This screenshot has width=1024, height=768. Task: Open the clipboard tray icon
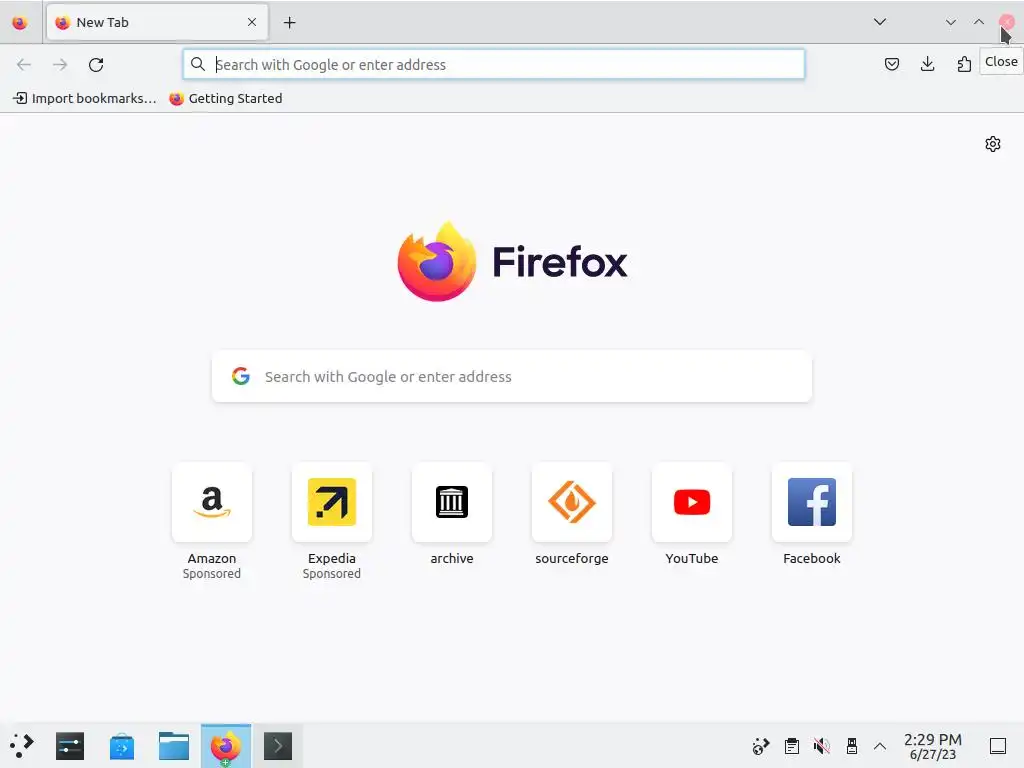point(792,746)
